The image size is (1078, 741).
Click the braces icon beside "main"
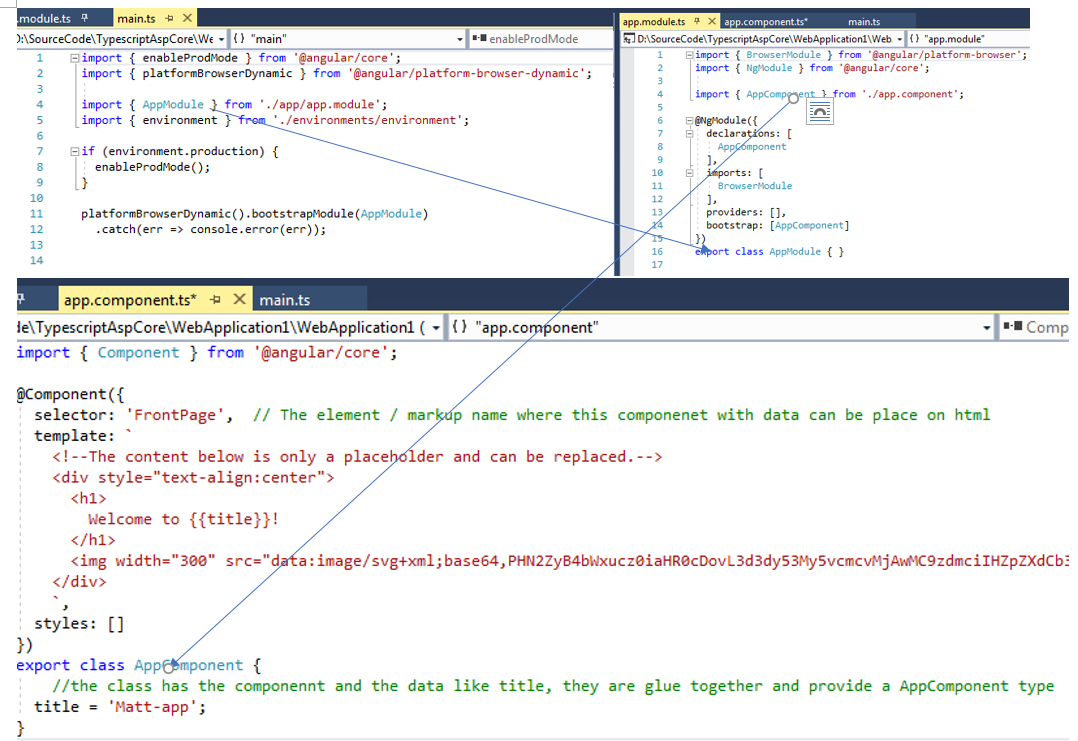click(239, 38)
